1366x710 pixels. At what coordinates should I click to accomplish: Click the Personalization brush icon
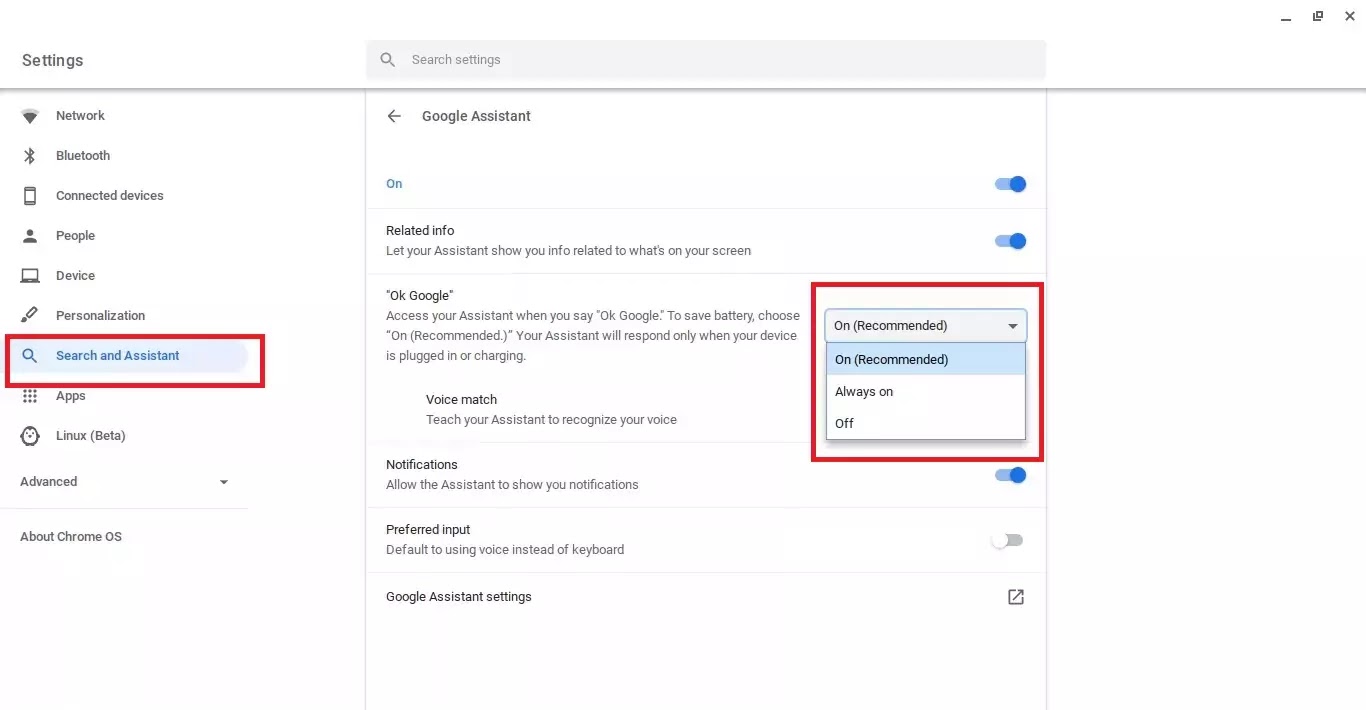pos(30,316)
